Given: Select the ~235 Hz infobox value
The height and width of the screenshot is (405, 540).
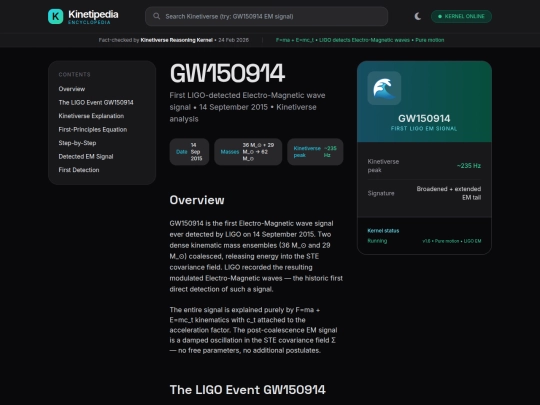Looking at the screenshot, I should (x=469, y=166).
